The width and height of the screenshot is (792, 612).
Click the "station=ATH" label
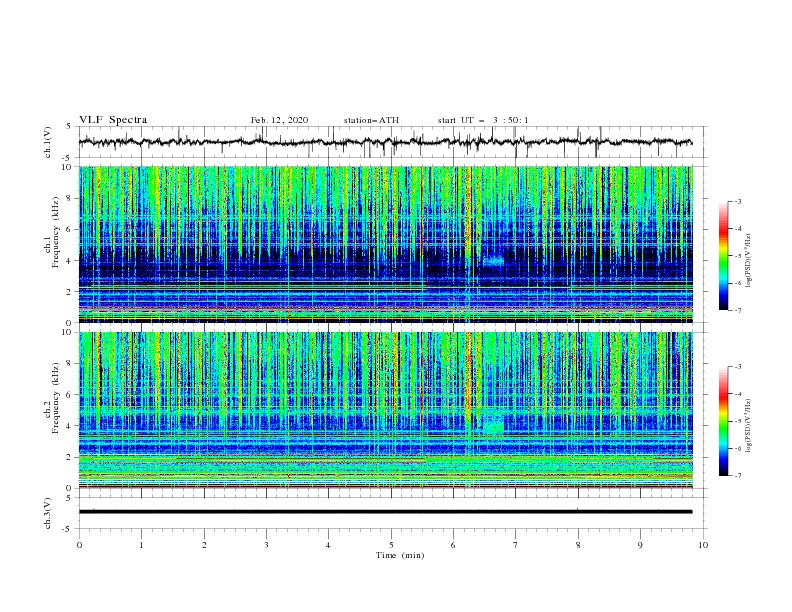point(371,120)
